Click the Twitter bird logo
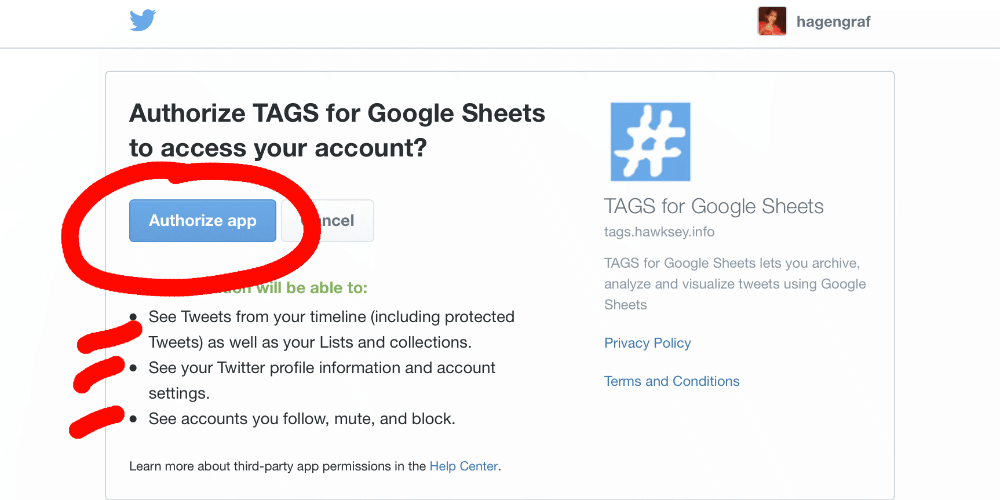 click(143, 20)
